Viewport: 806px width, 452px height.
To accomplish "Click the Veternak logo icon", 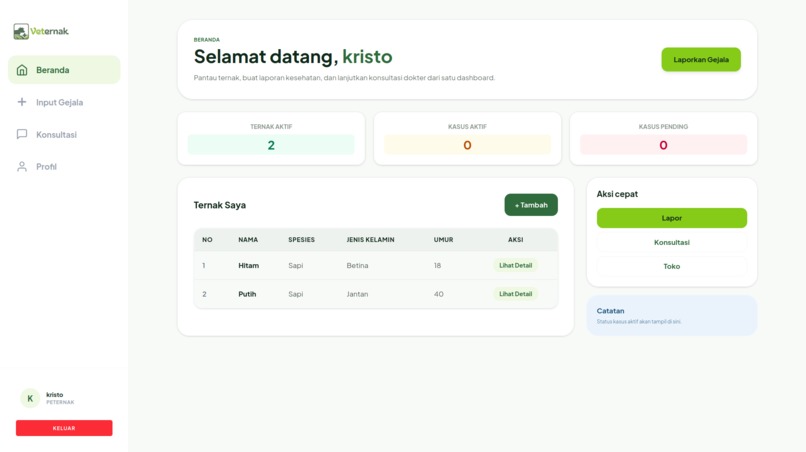I will (x=21, y=31).
